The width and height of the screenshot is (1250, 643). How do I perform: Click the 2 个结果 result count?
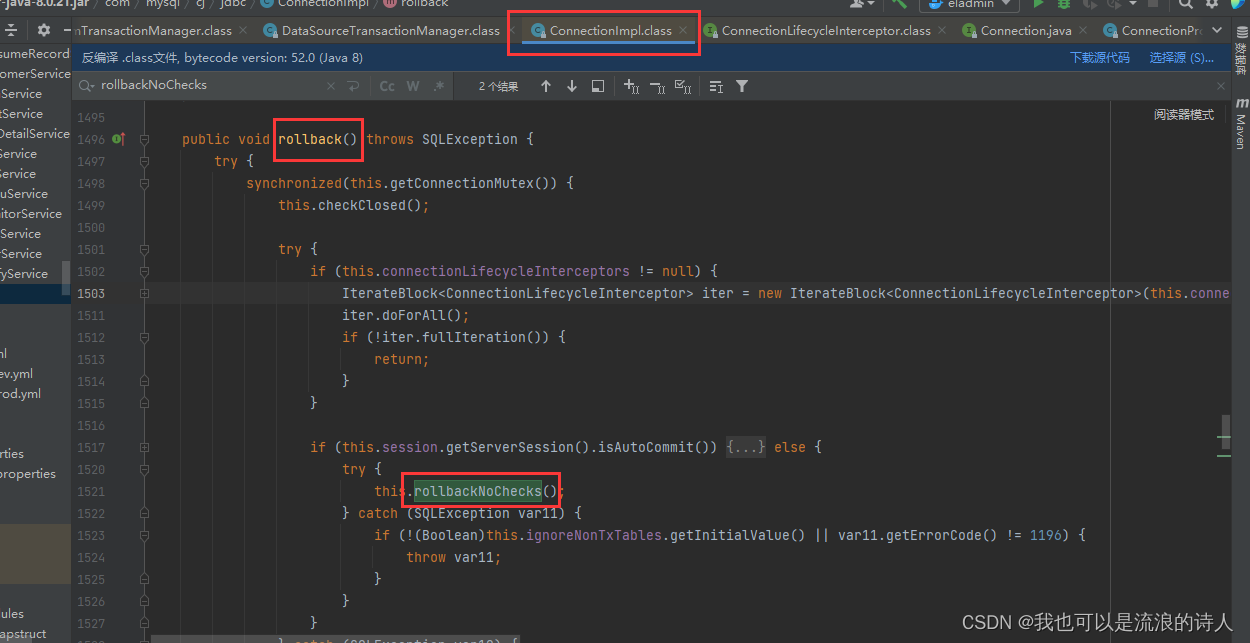coord(498,87)
